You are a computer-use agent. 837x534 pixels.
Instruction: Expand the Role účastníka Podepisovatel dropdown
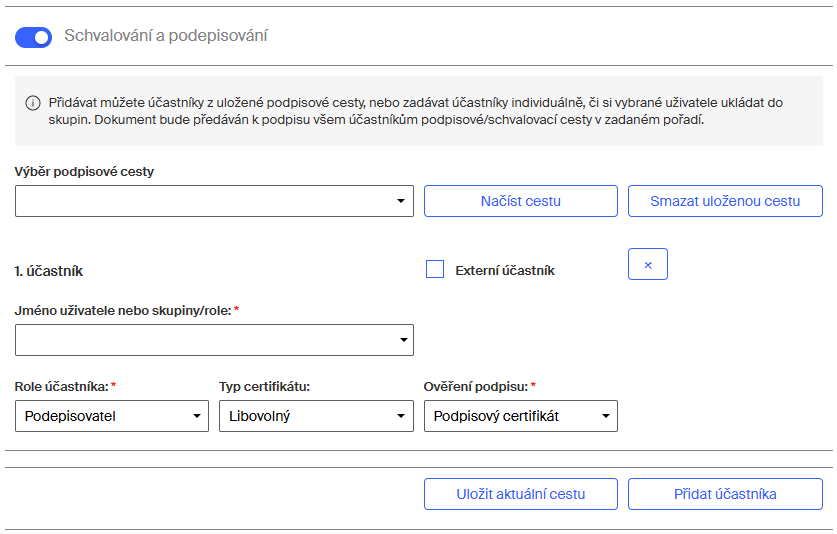(x=112, y=416)
